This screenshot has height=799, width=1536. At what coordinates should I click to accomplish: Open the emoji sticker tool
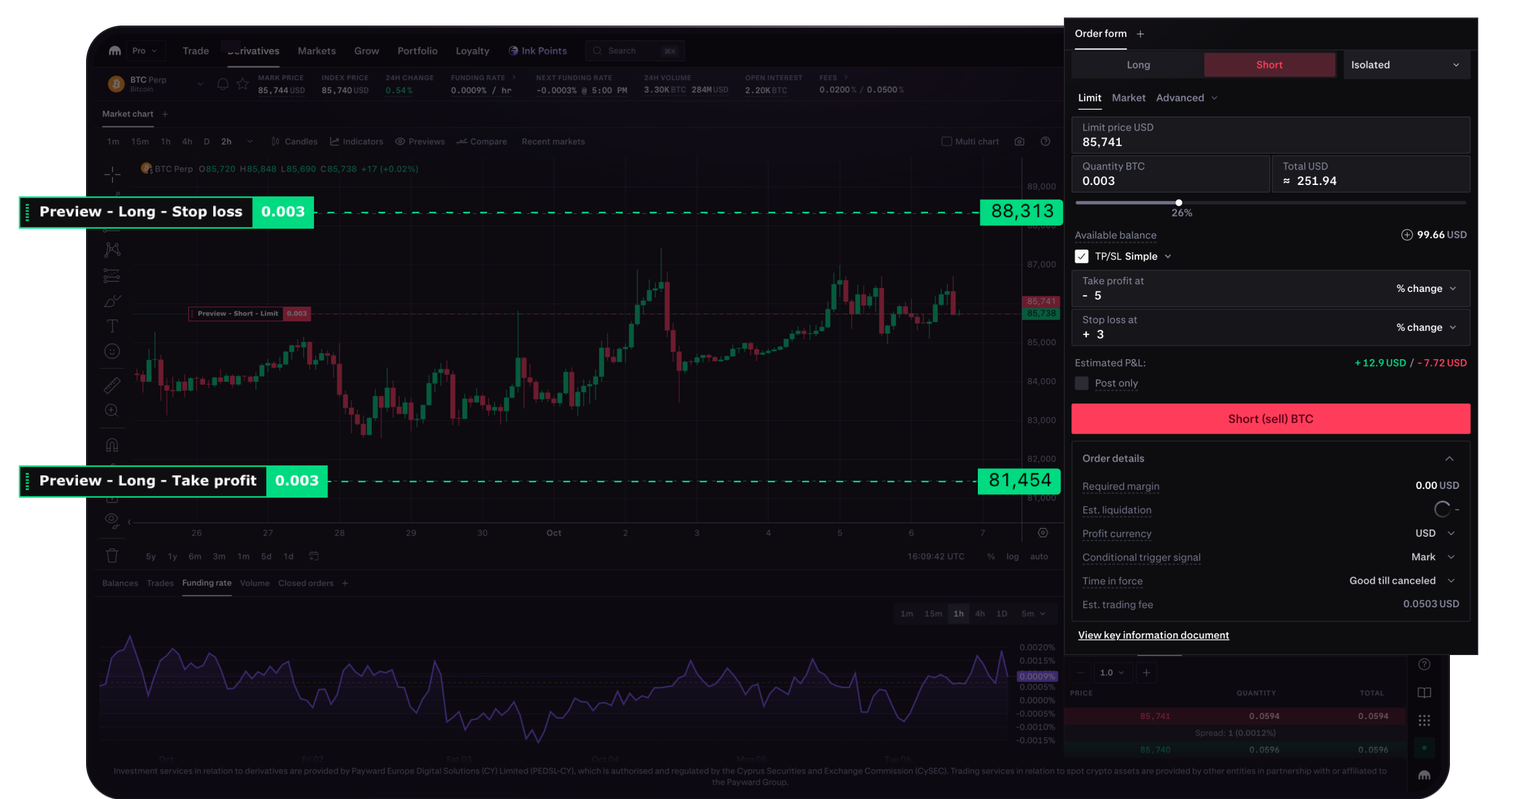112,351
